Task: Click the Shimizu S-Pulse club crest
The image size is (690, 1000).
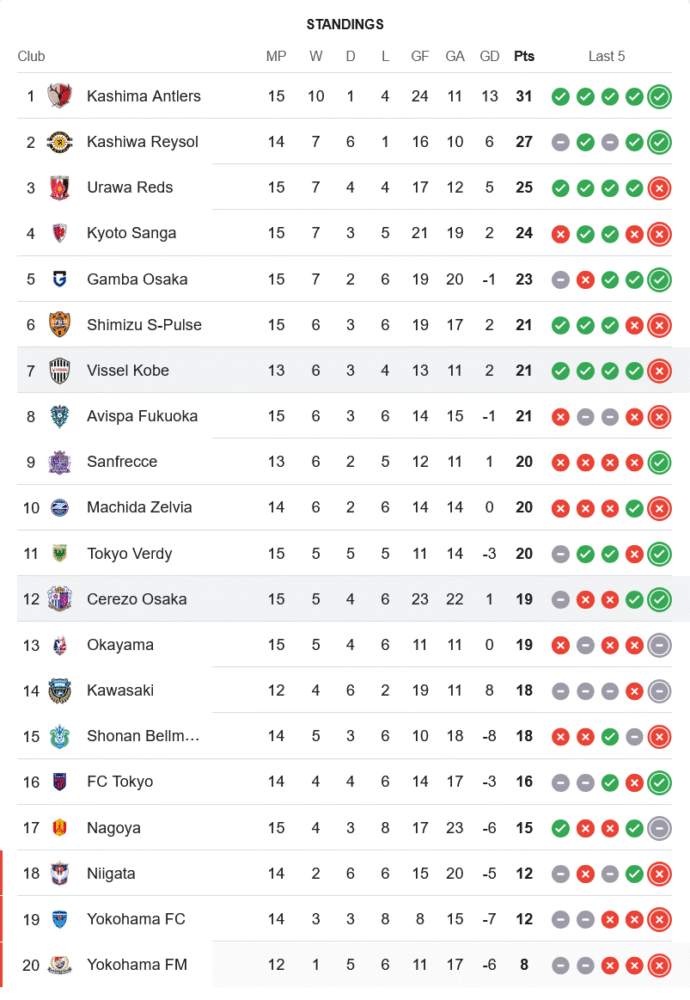Action: (59, 325)
